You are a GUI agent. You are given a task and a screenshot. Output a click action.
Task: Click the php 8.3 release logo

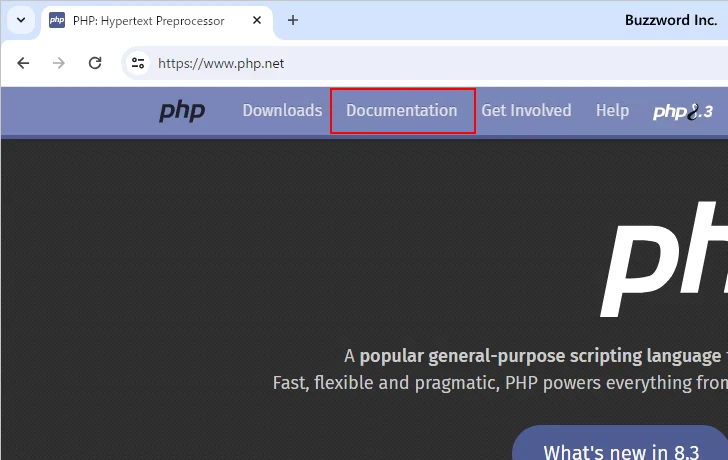(x=682, y=111)
